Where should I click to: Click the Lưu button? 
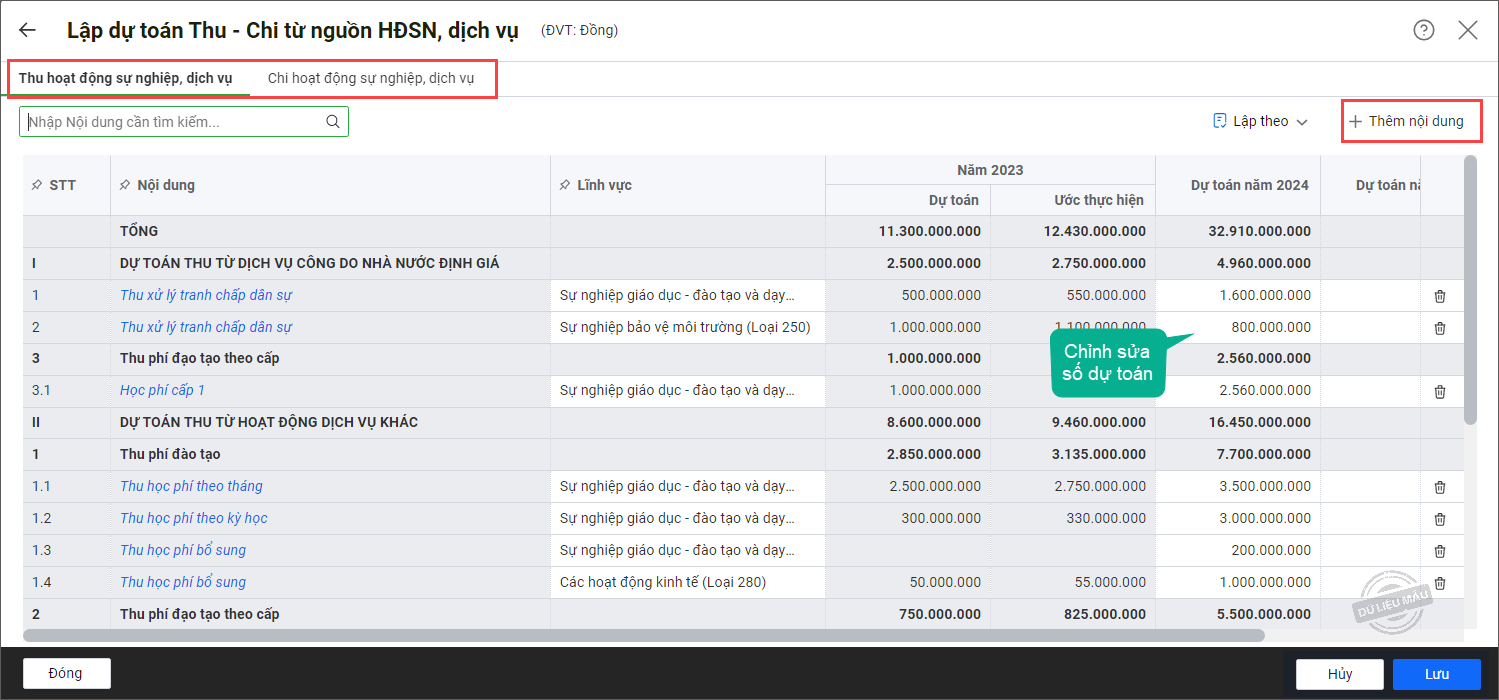tap(1437, 674)
